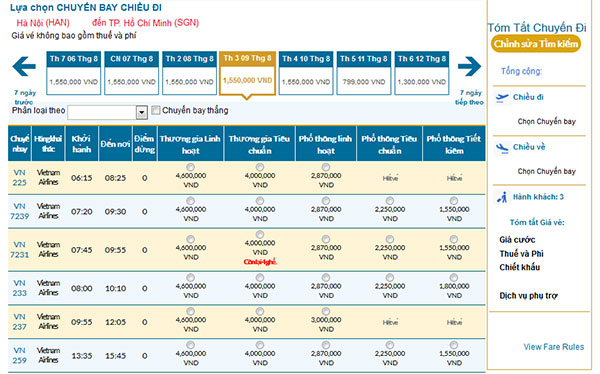The height and width of the screenshot is (374, 600).
Task: Click departure time 06:15
Action: [82, 178]
